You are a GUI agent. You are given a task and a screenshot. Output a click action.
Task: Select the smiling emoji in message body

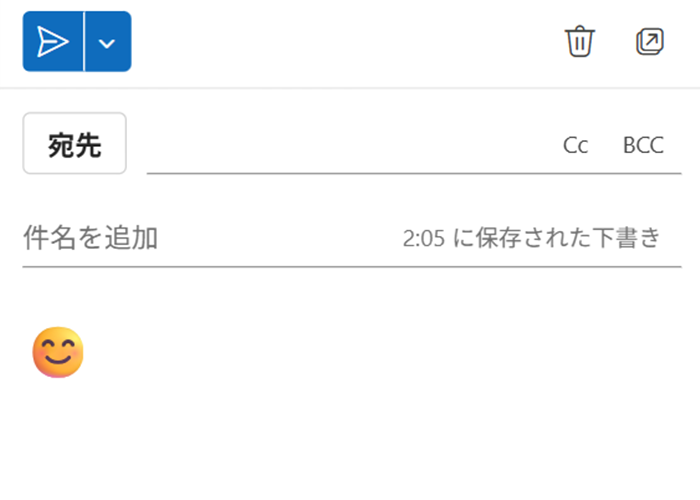coord(58,352)
